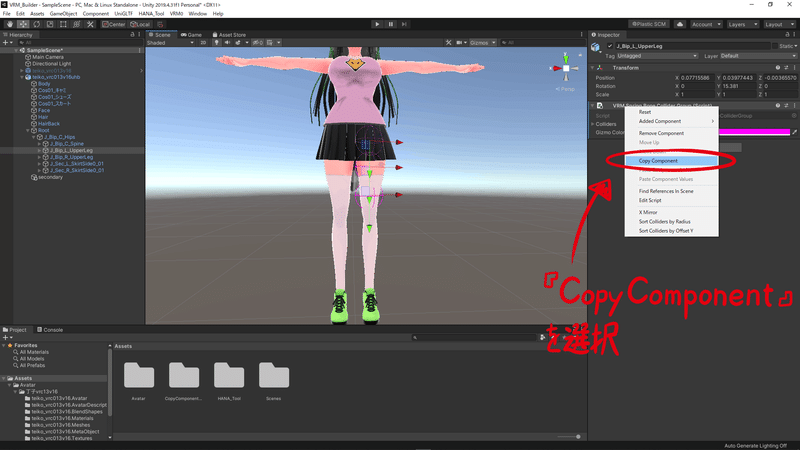Image resolution: width=800 pixels, height=450 pixels.
Task: Click the Hierarchy add plus button
Action: [6, 42]
